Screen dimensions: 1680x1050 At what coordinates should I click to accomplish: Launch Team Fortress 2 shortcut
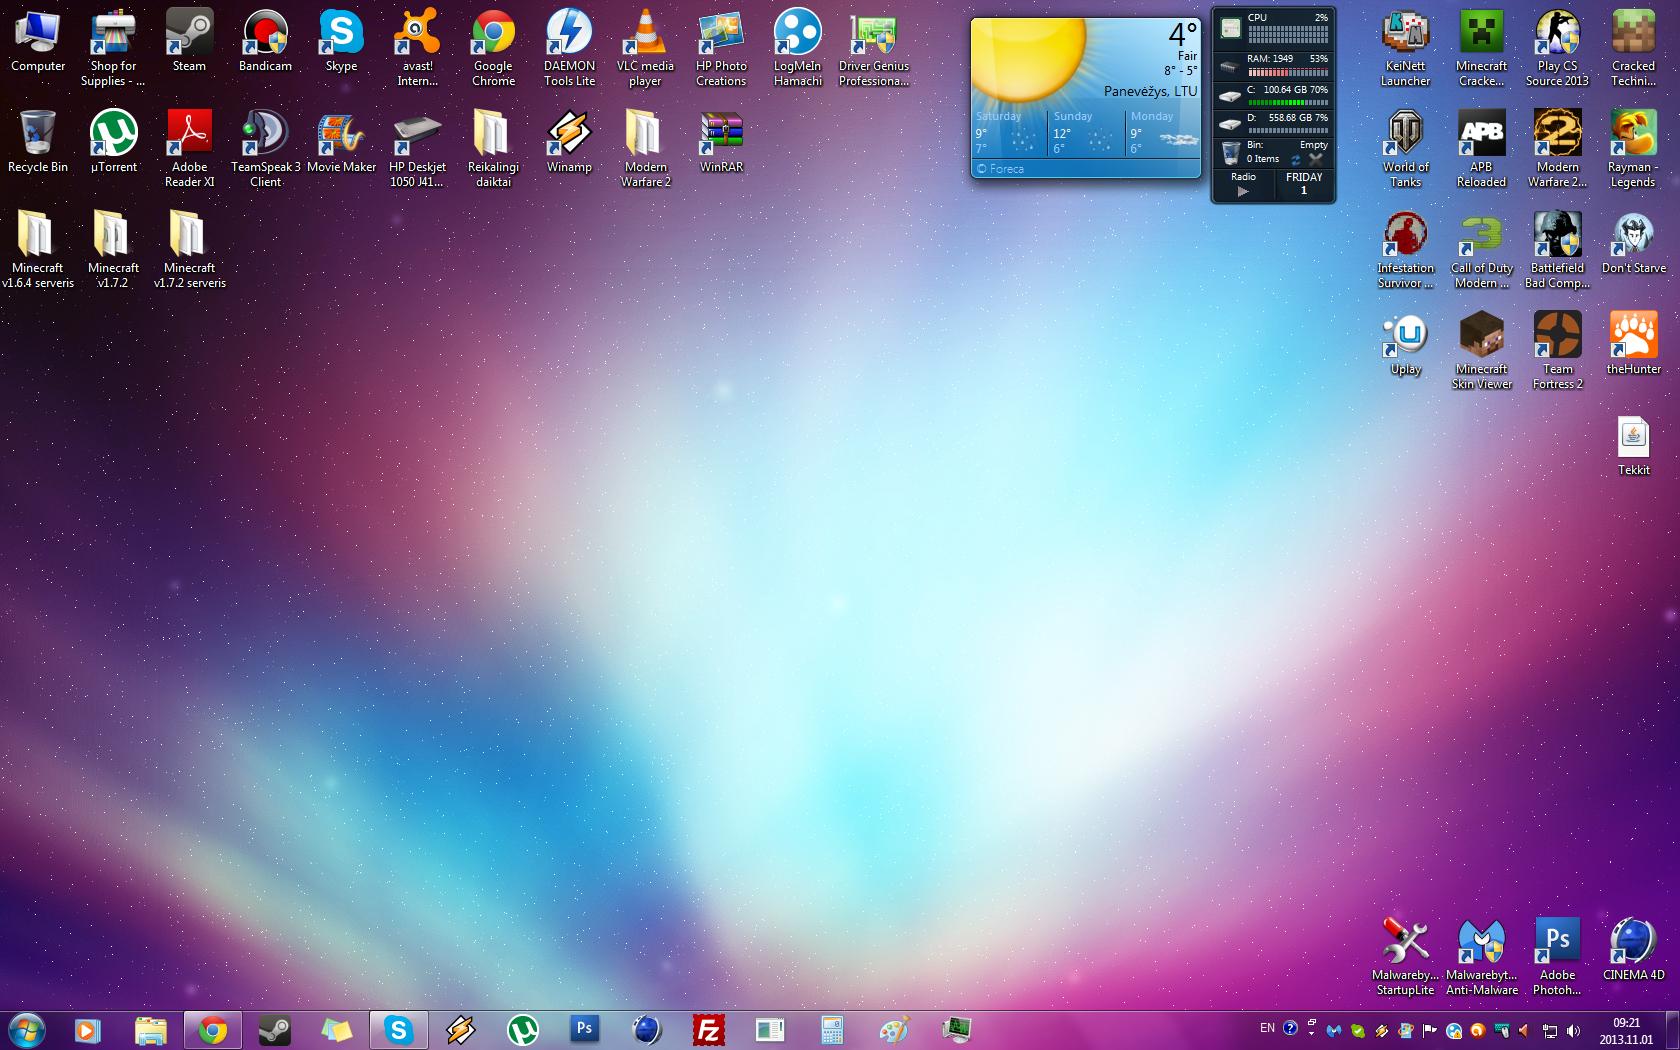1557,350
